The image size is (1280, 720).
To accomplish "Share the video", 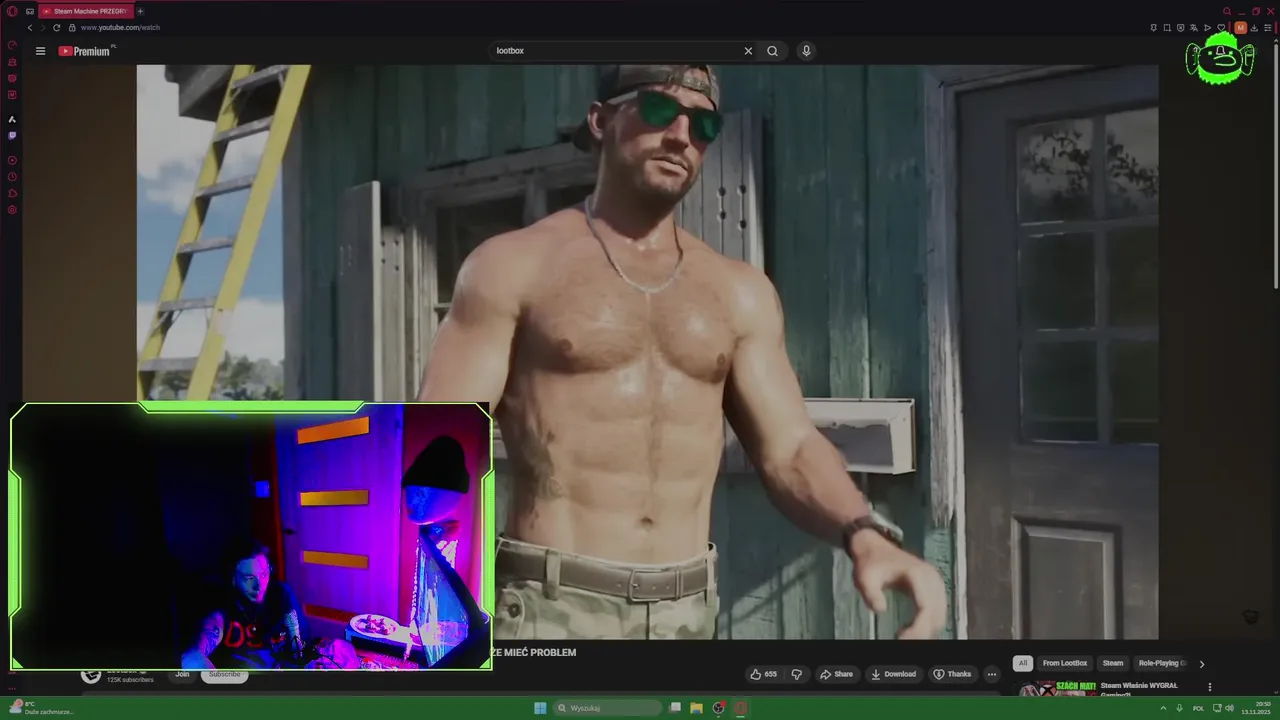I will (836, 674).
